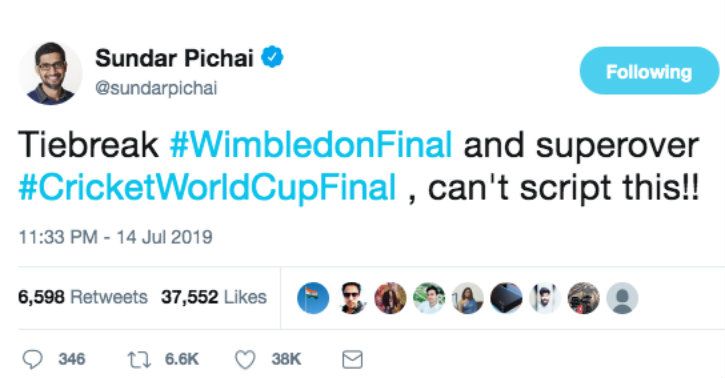
Task: Open the #WimbledonFinal hashtag
Action: click(311, 145)
